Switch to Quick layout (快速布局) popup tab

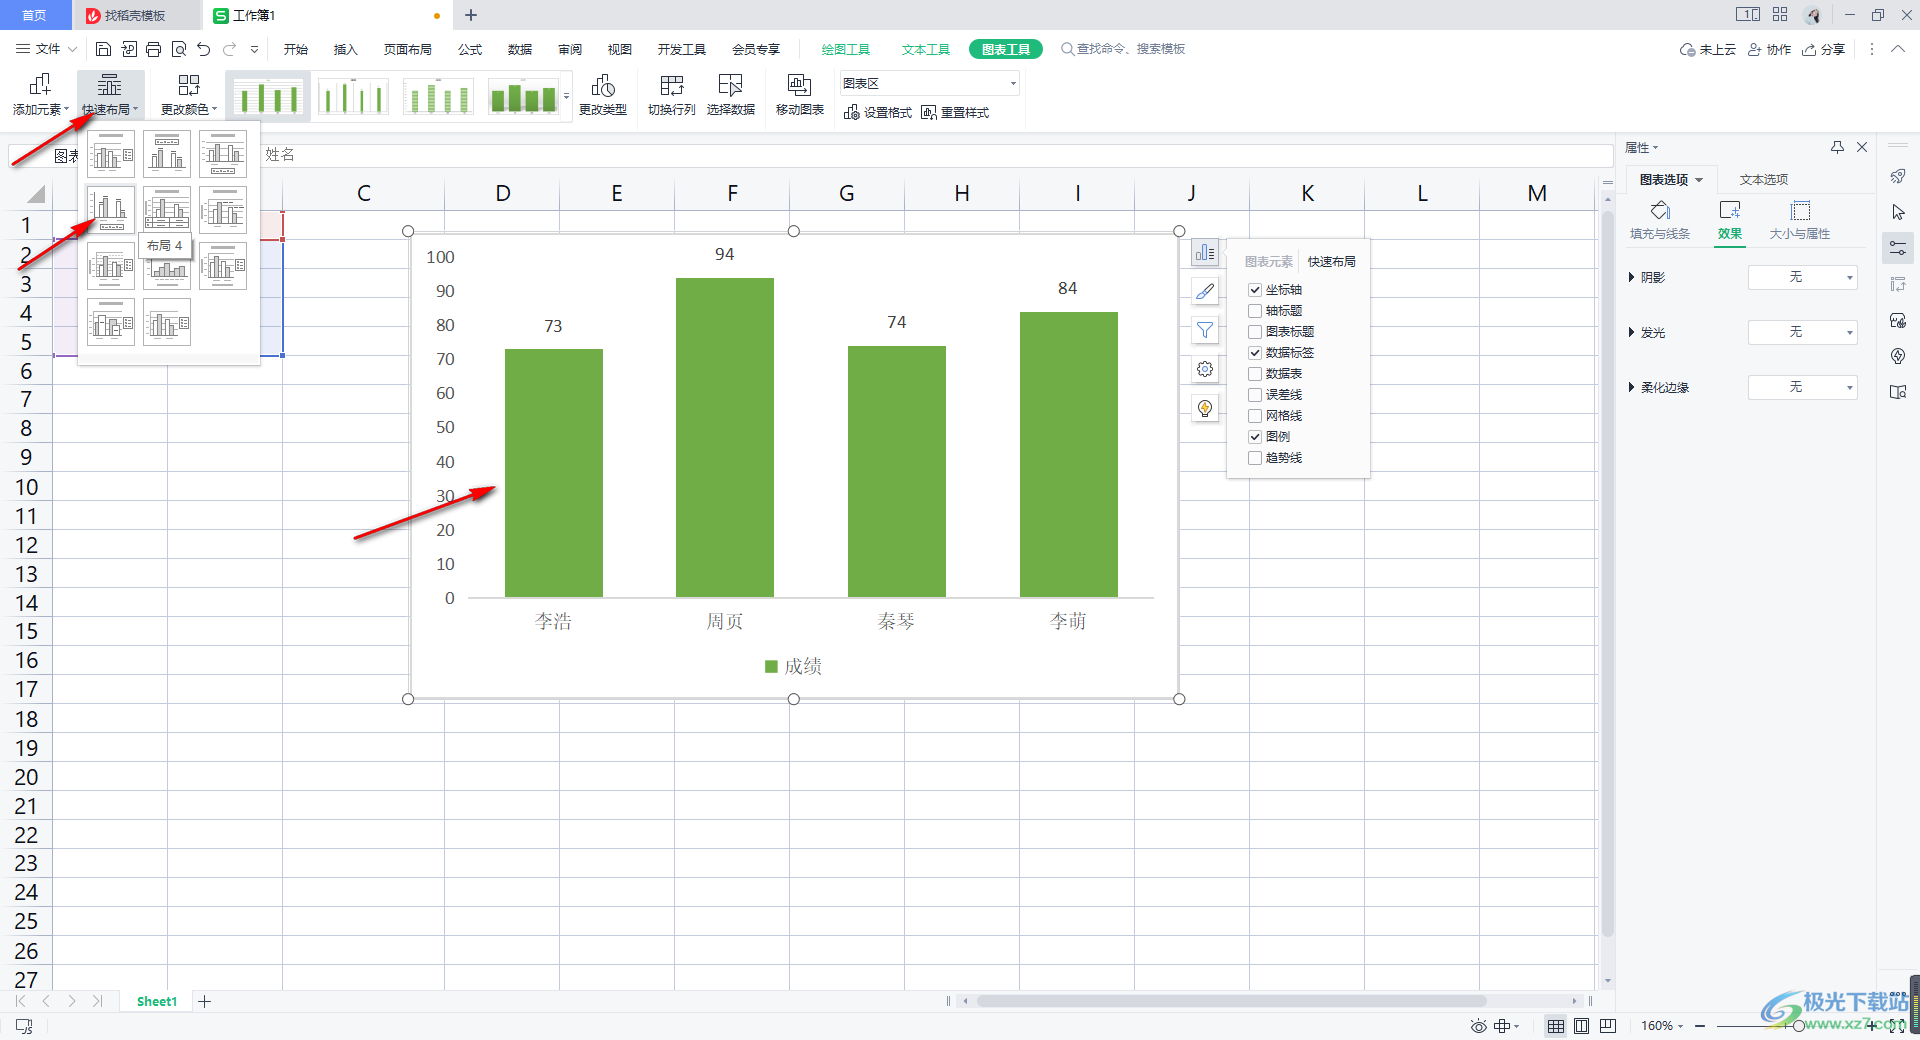pyautogui.click(x=1332, y=262)
